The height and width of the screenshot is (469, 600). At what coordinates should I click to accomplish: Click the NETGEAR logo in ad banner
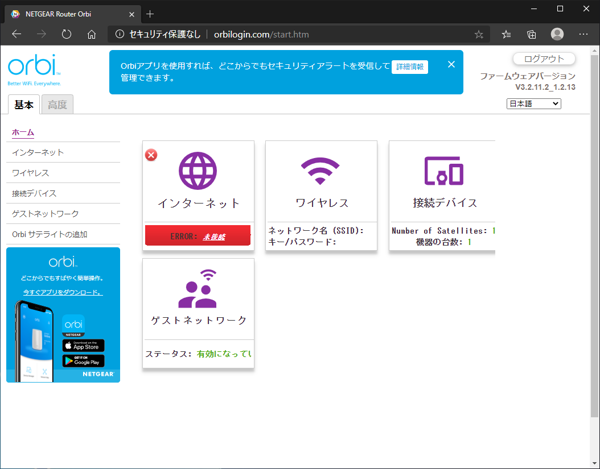98,374
